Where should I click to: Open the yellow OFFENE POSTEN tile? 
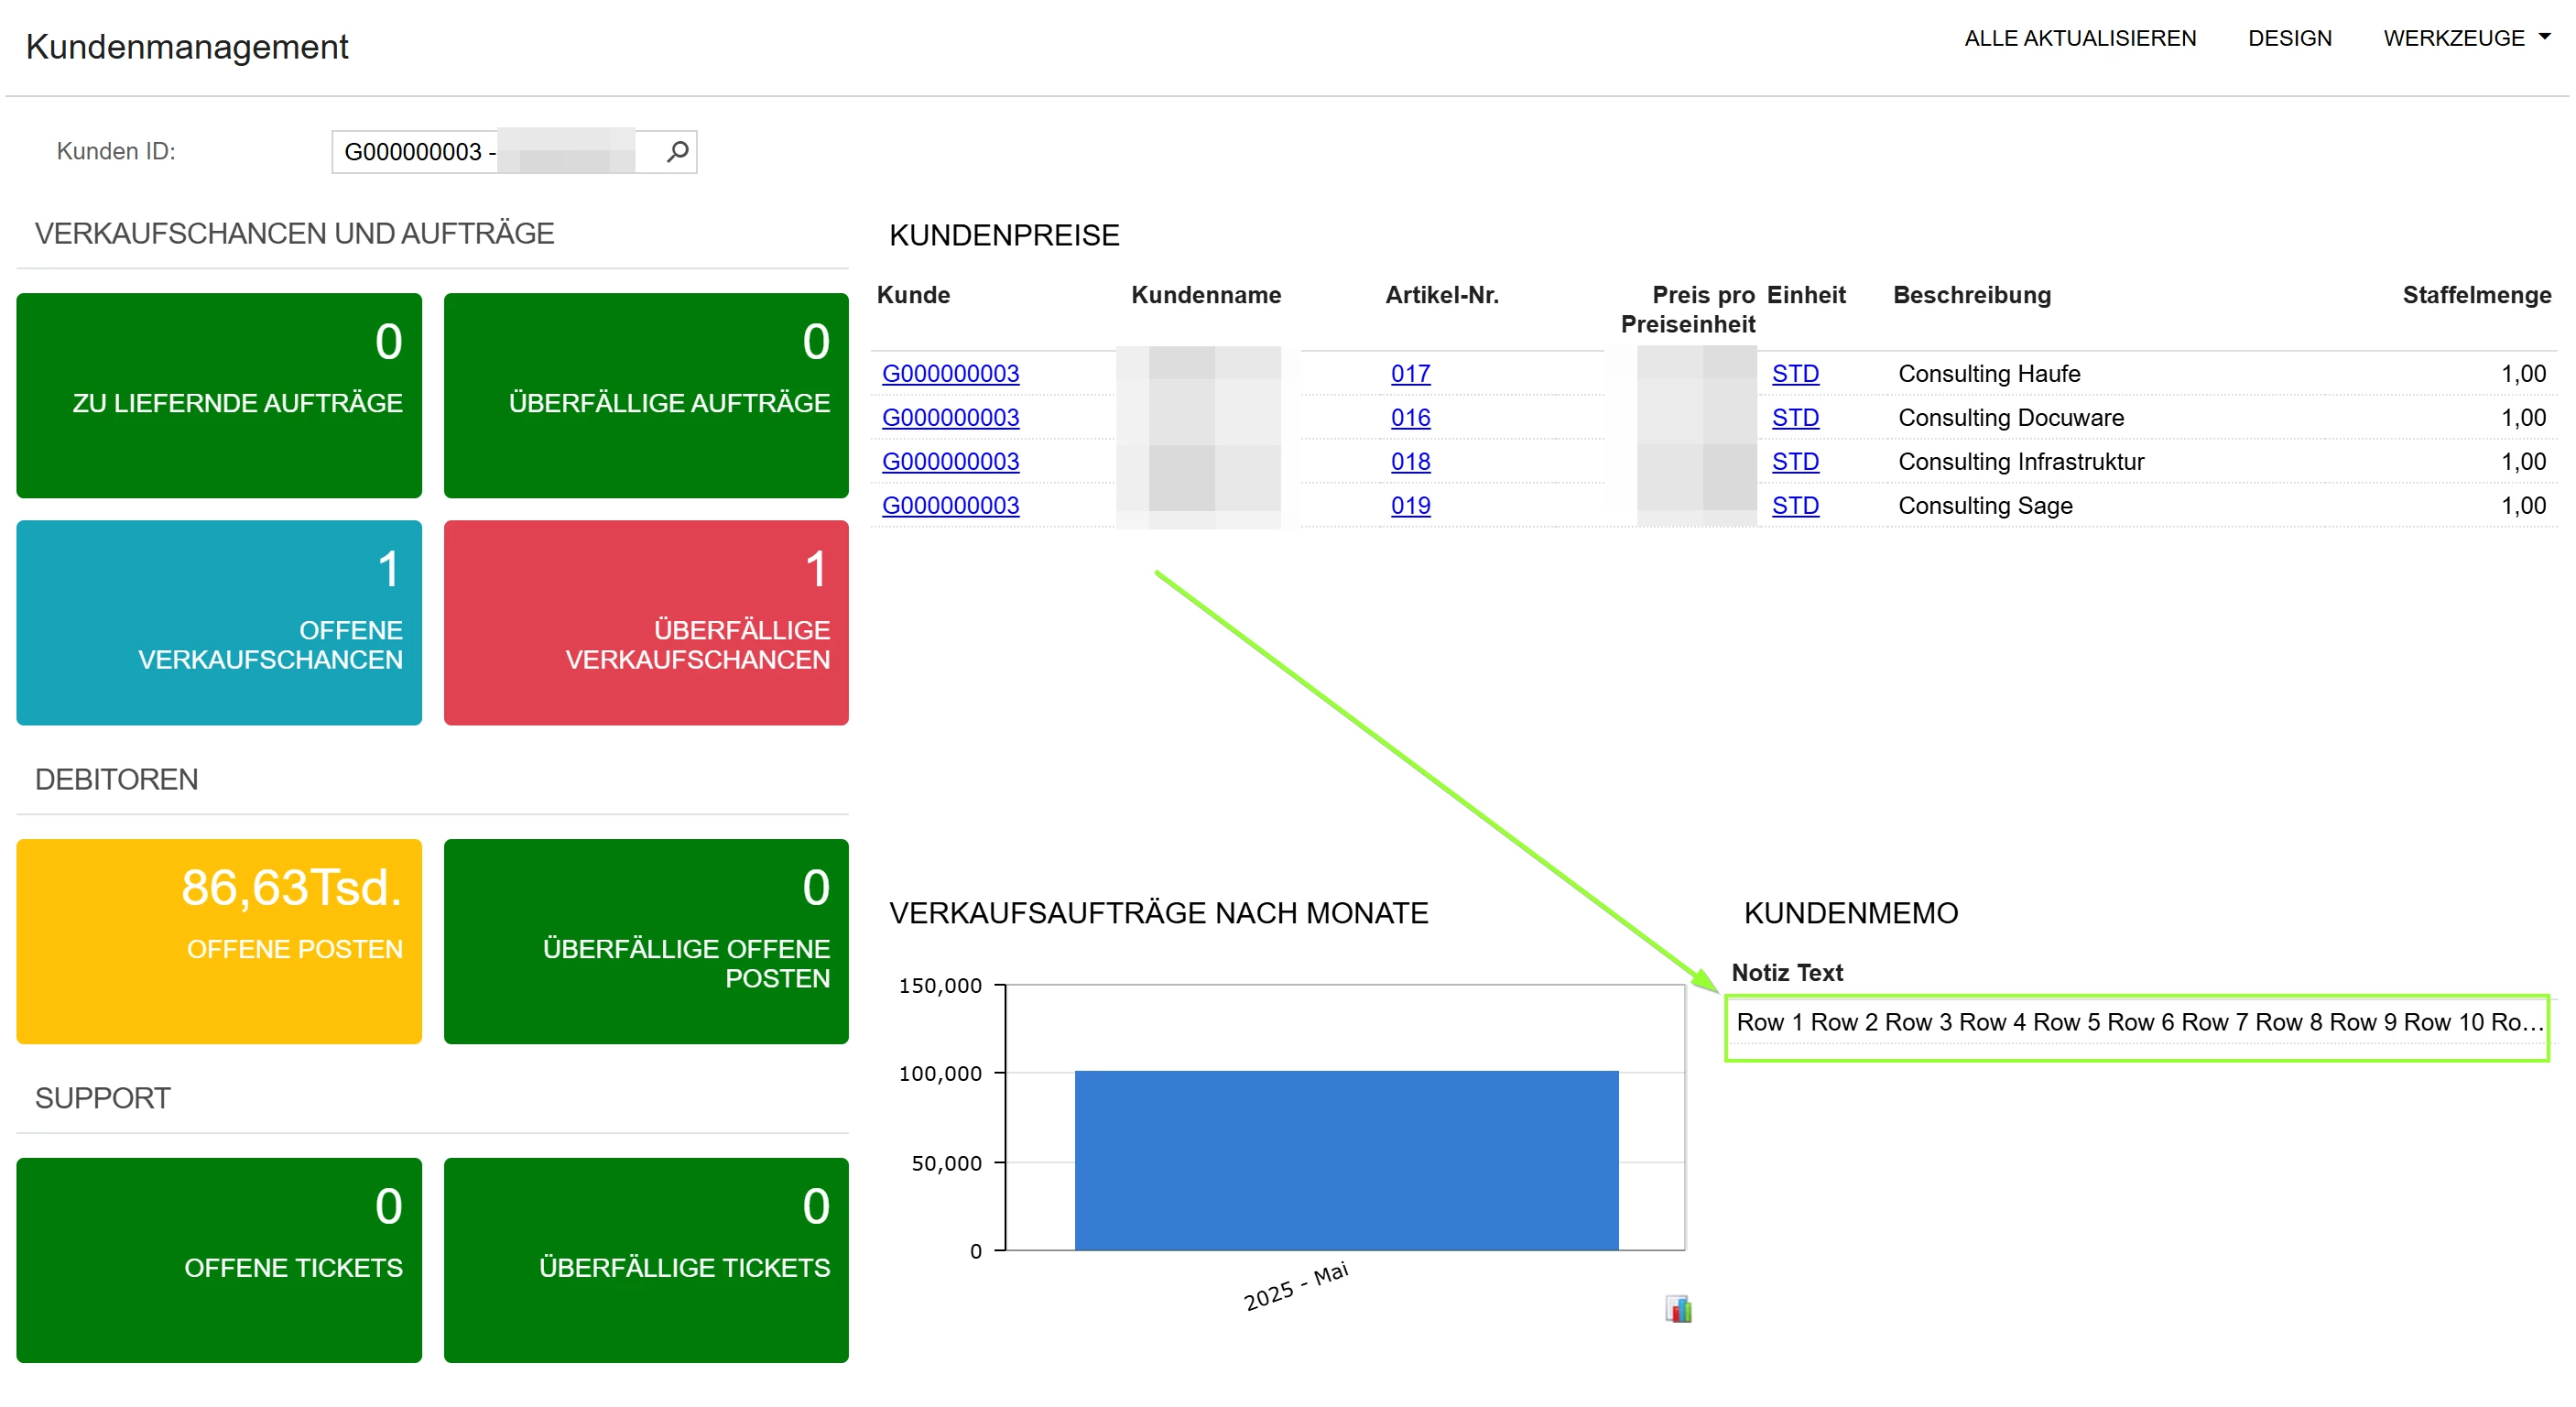coord(219,941)
